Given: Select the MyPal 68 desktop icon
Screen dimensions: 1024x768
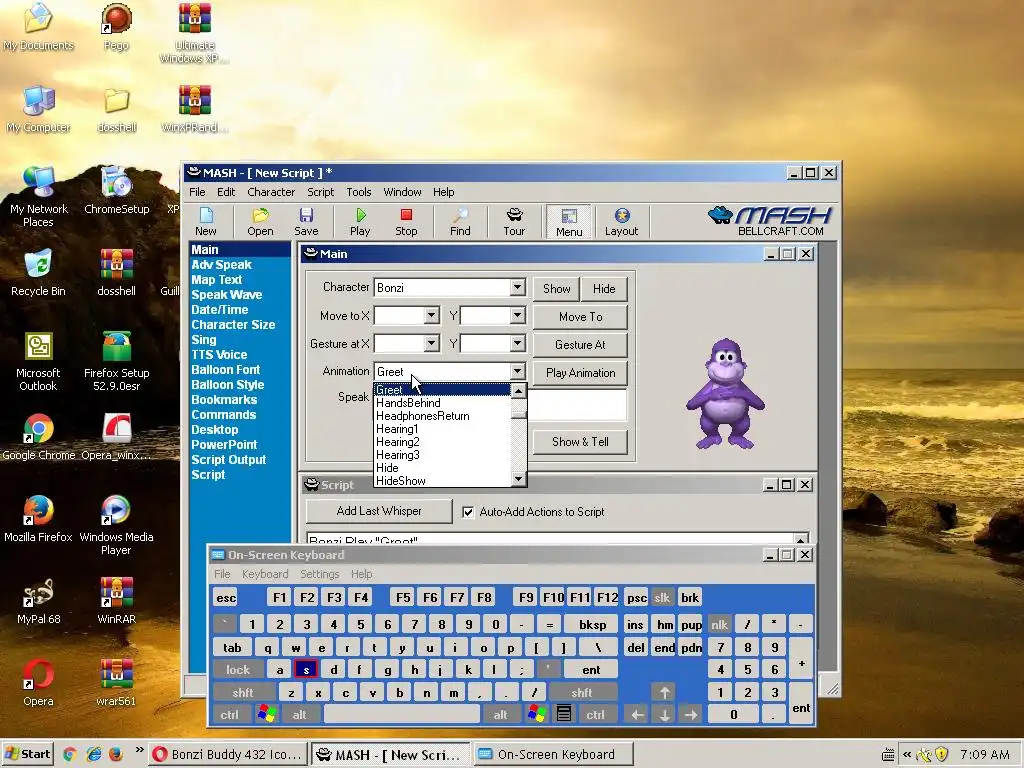Looking at the screenshot, I should pyautogui.click(x=38, y=601).
